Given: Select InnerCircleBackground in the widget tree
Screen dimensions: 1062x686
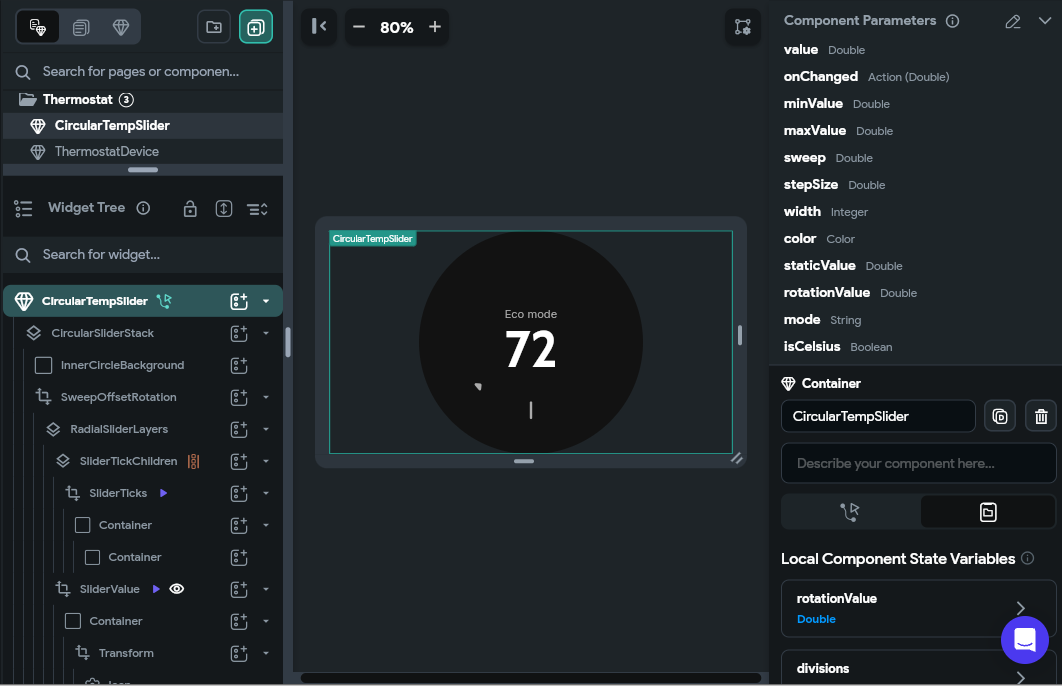Looking at the screenshot, I should pos(122,366).
